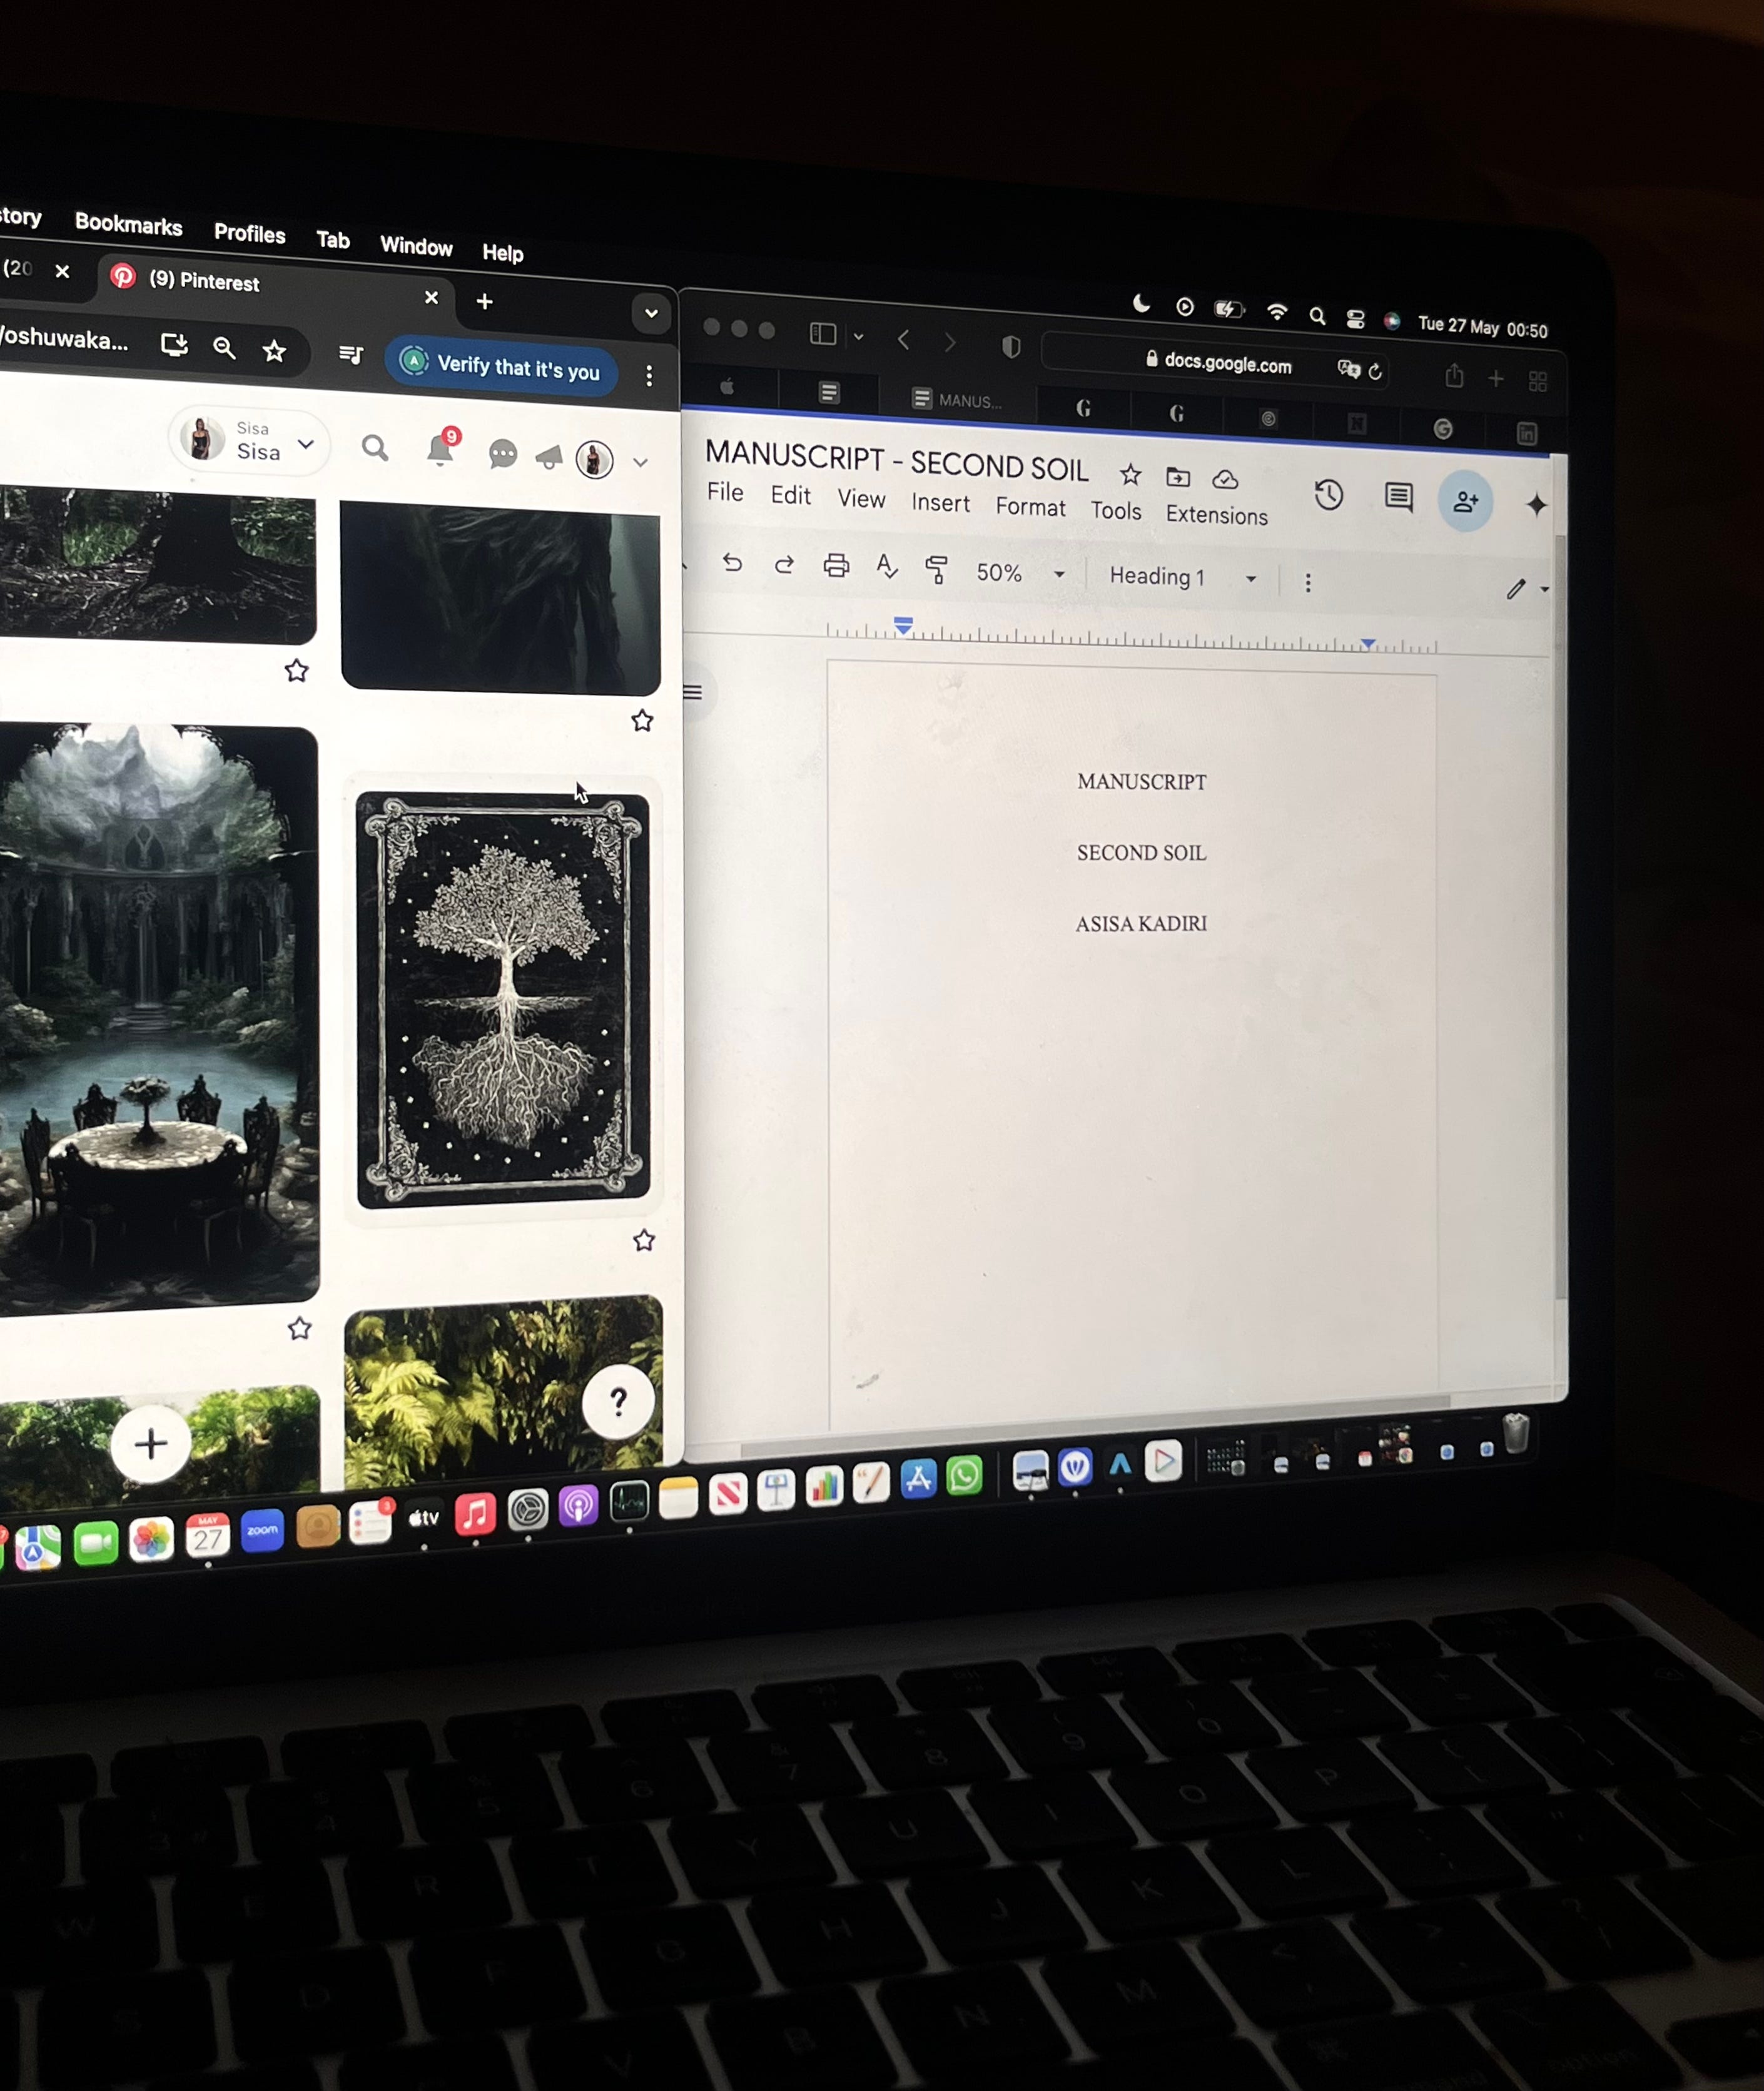Screen dimensions: 1764x2091
Task: Open Pinterest notifications bell
Action: pos(440,450)
